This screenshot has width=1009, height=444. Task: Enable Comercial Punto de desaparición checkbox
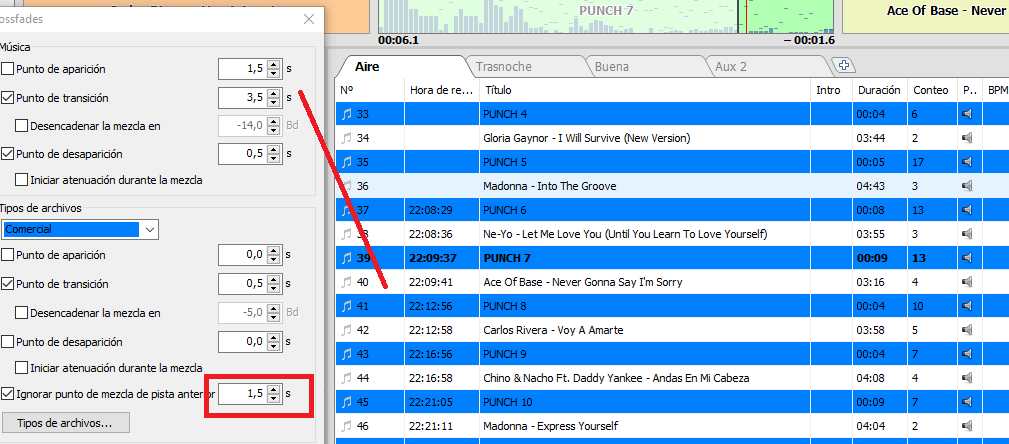coord(8,342)
